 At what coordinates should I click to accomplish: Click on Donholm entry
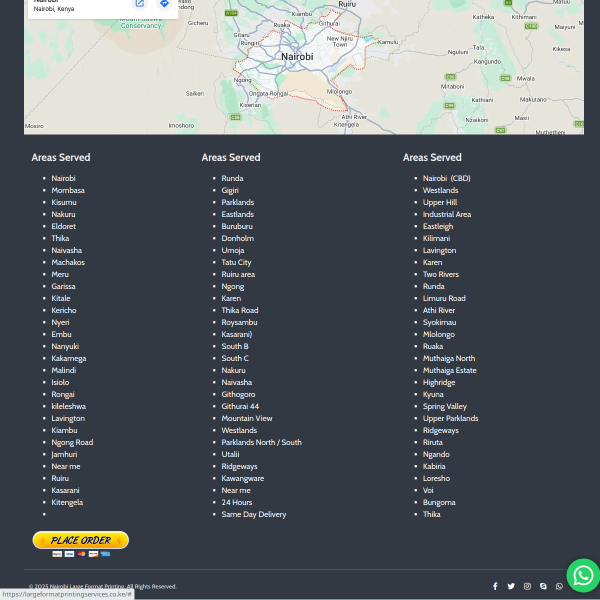pyautogui.click(x=238, y=238)
